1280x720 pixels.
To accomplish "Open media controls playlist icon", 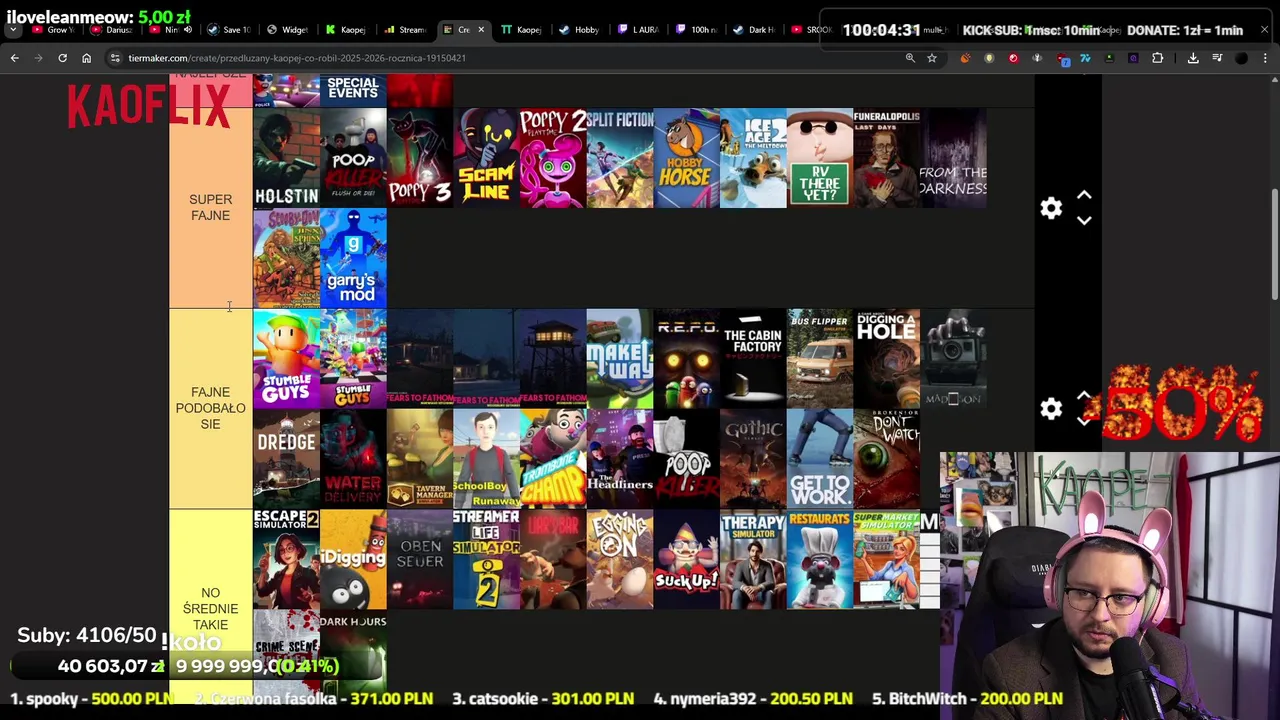I will [1217, 58].
